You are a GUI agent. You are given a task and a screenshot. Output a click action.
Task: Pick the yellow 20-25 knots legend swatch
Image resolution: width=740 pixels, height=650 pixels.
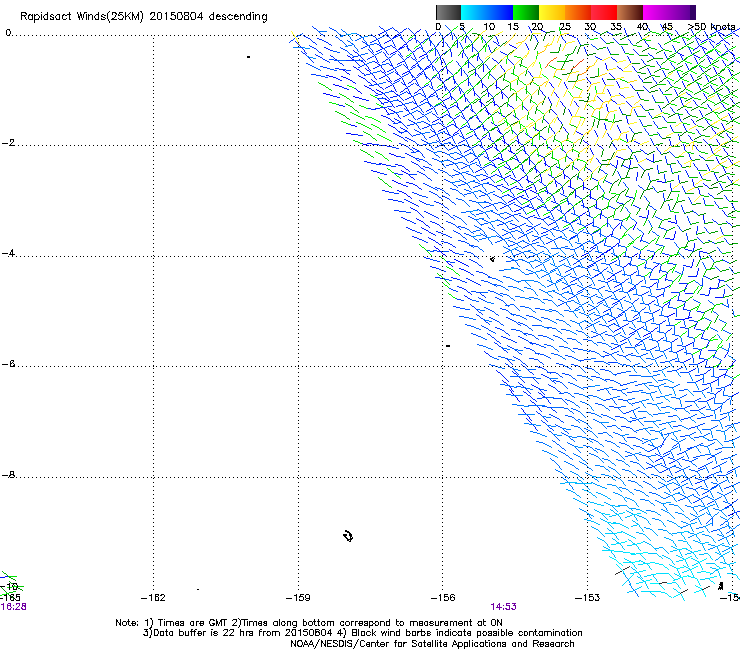click(552, 12)
